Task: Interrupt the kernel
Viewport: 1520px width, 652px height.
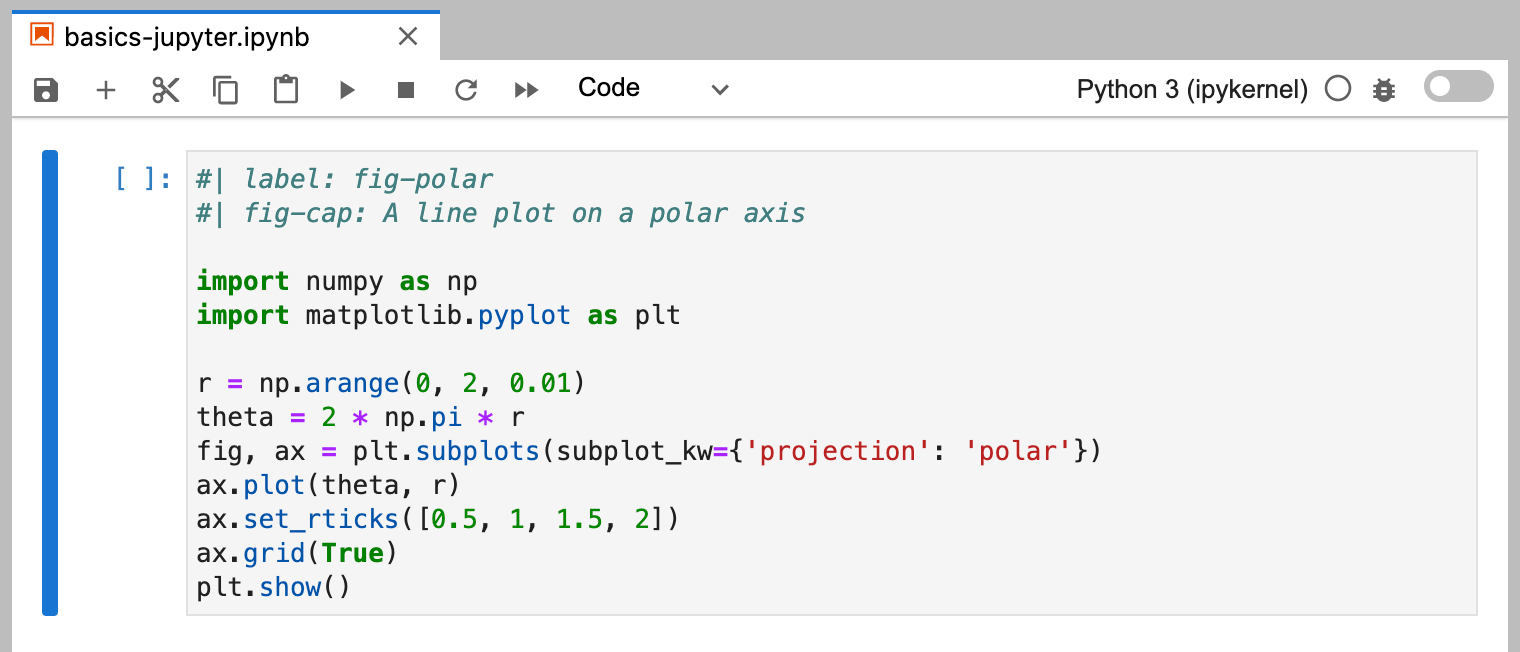Action: [406, 89]
